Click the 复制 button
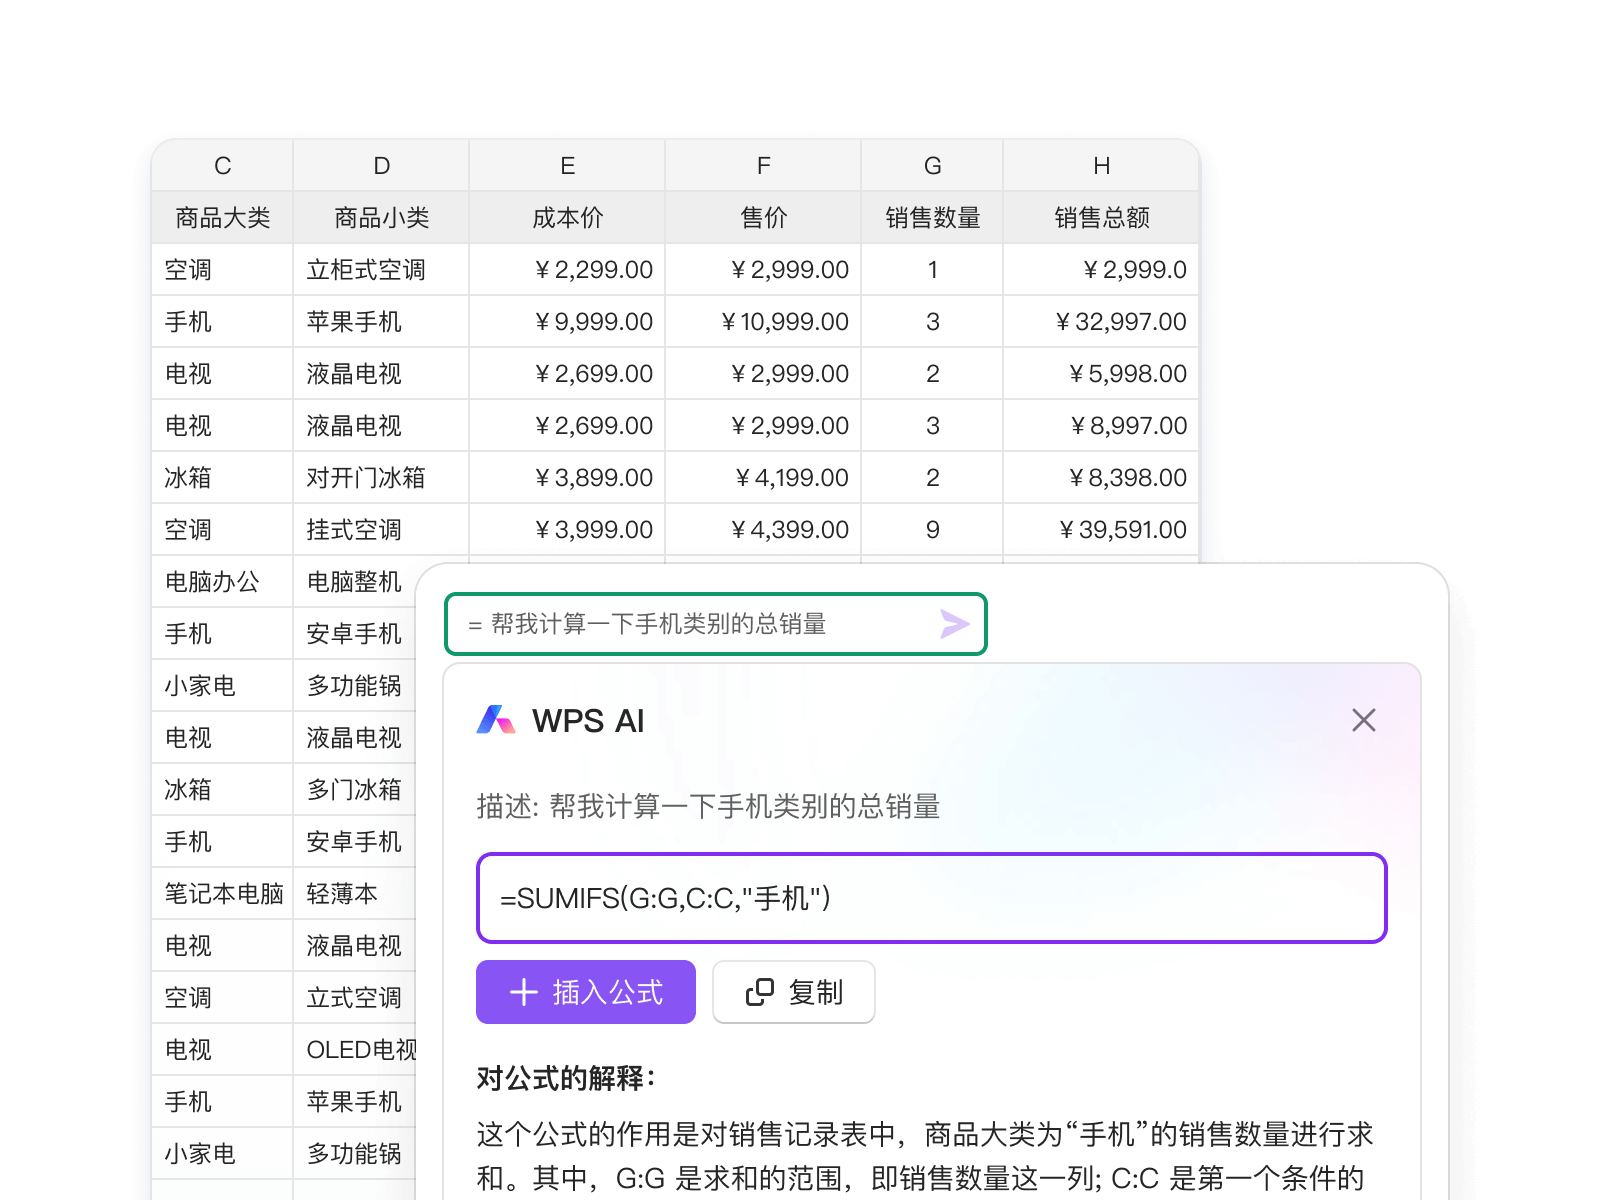 (x=794, y=992)
